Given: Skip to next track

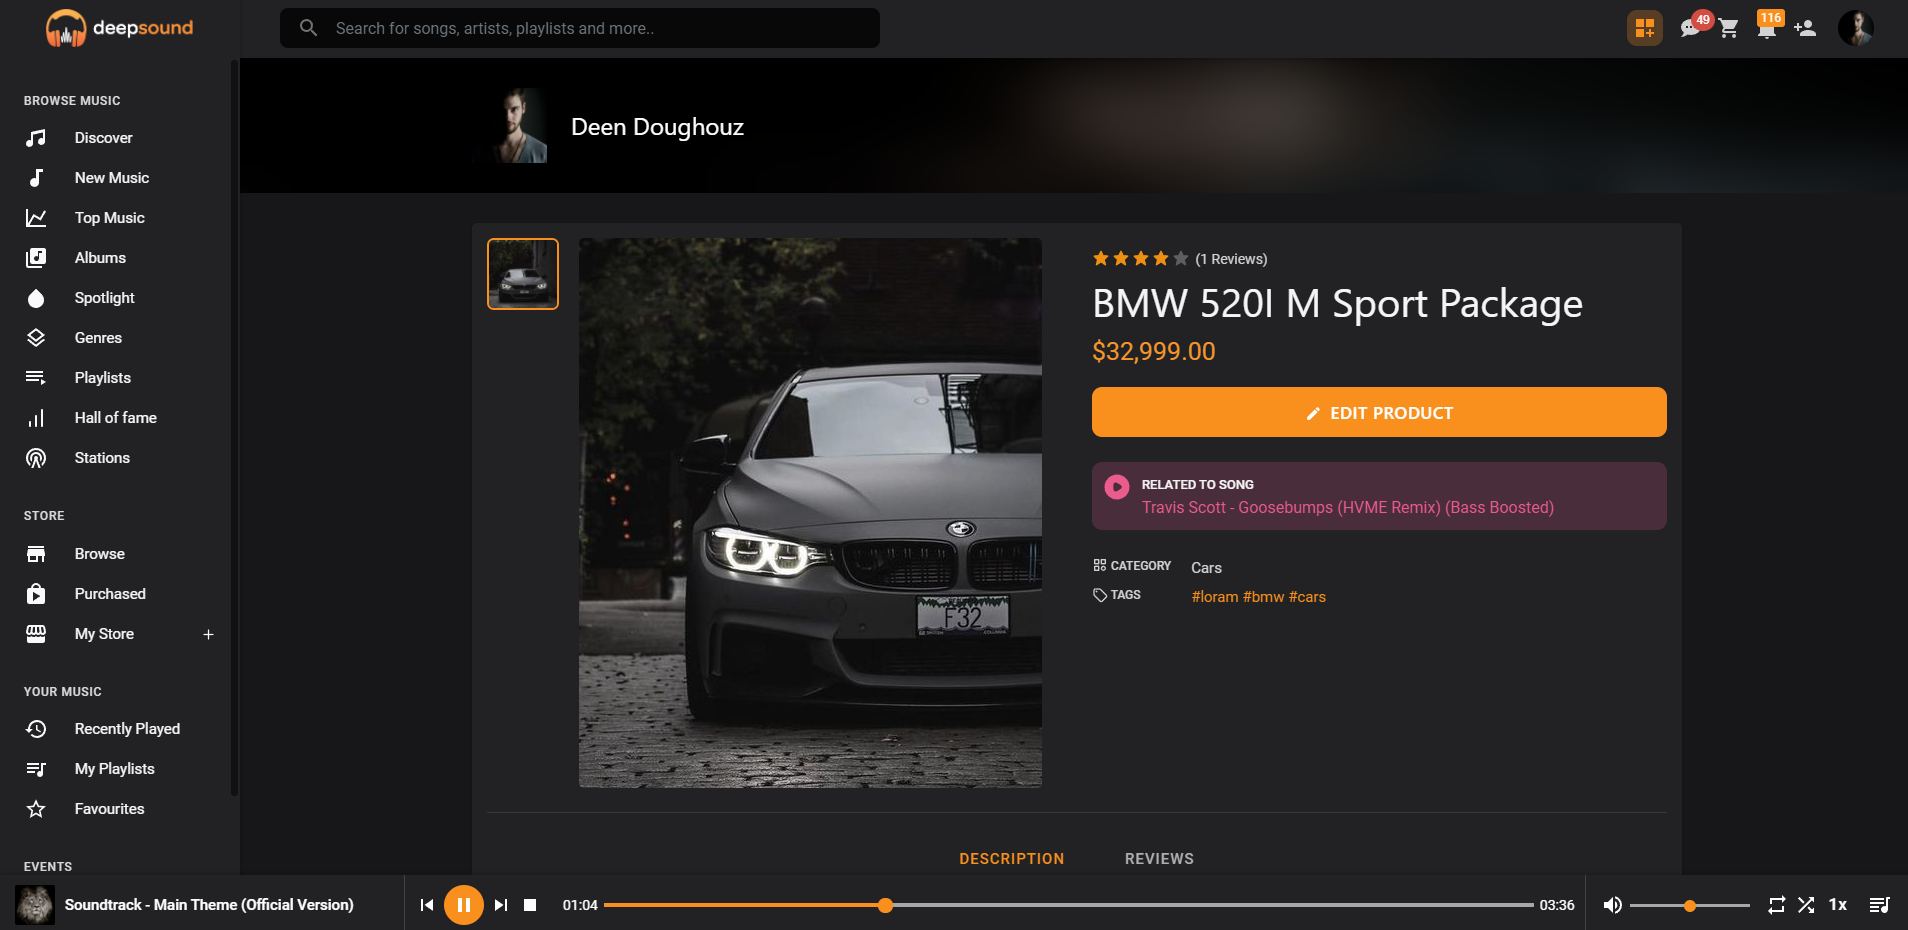Looking at the screenshot, I should tap(501, 905).
